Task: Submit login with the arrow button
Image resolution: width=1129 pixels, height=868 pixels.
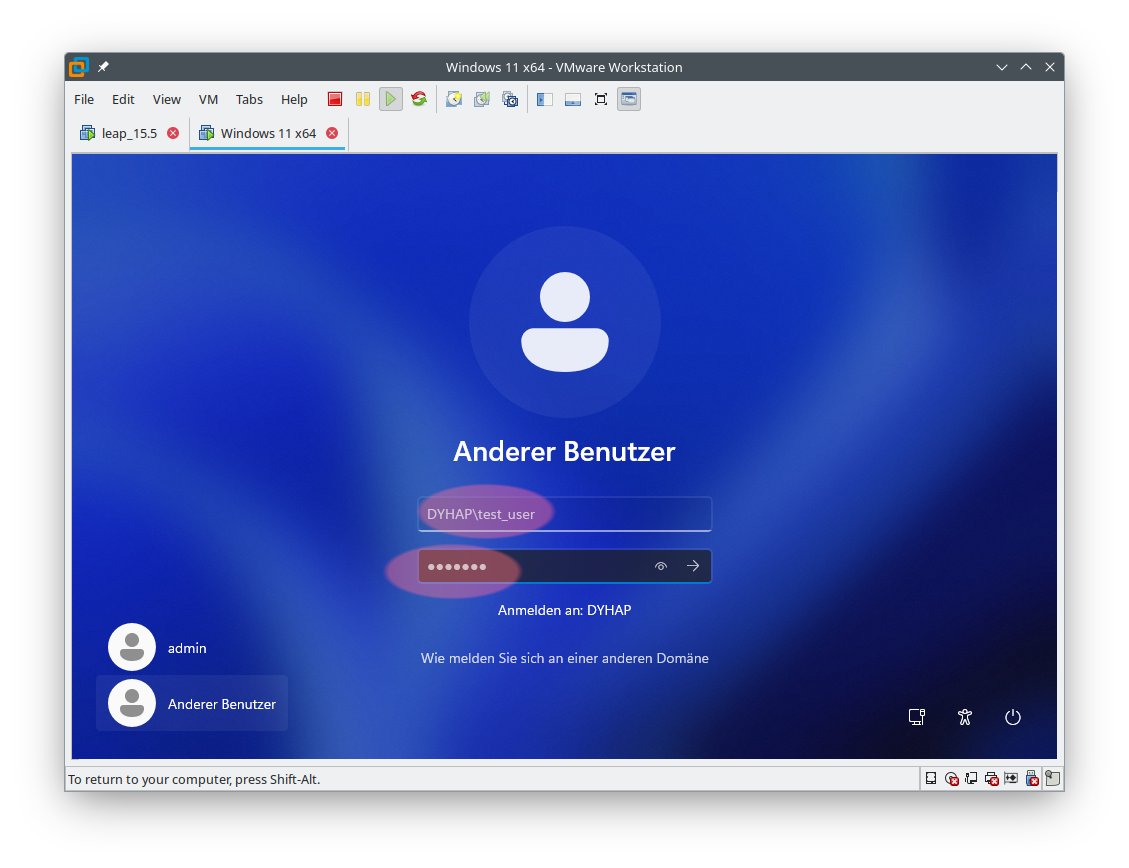Action: point(693,566)
